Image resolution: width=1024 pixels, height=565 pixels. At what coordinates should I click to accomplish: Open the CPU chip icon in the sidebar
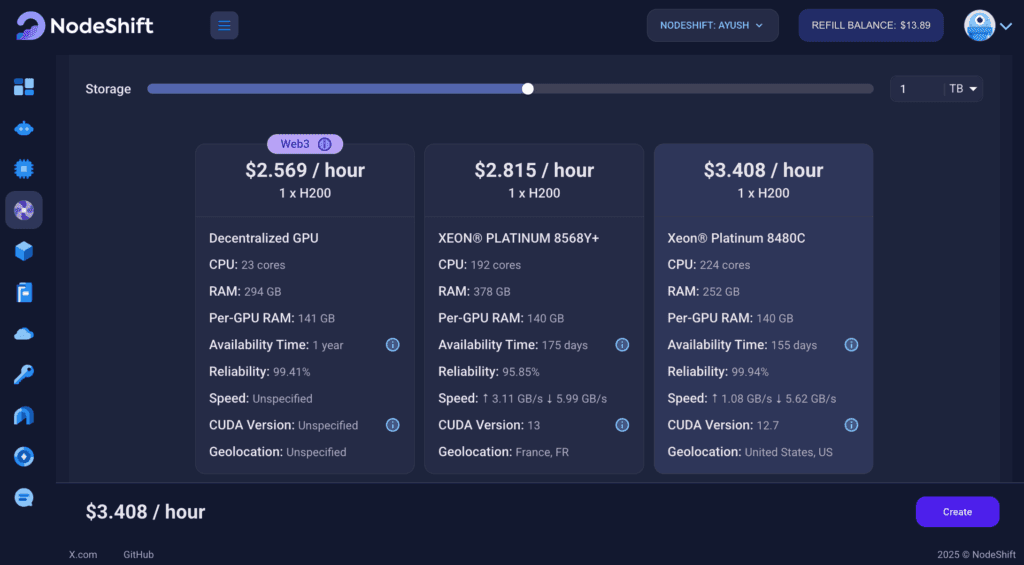tap(24, 168)
